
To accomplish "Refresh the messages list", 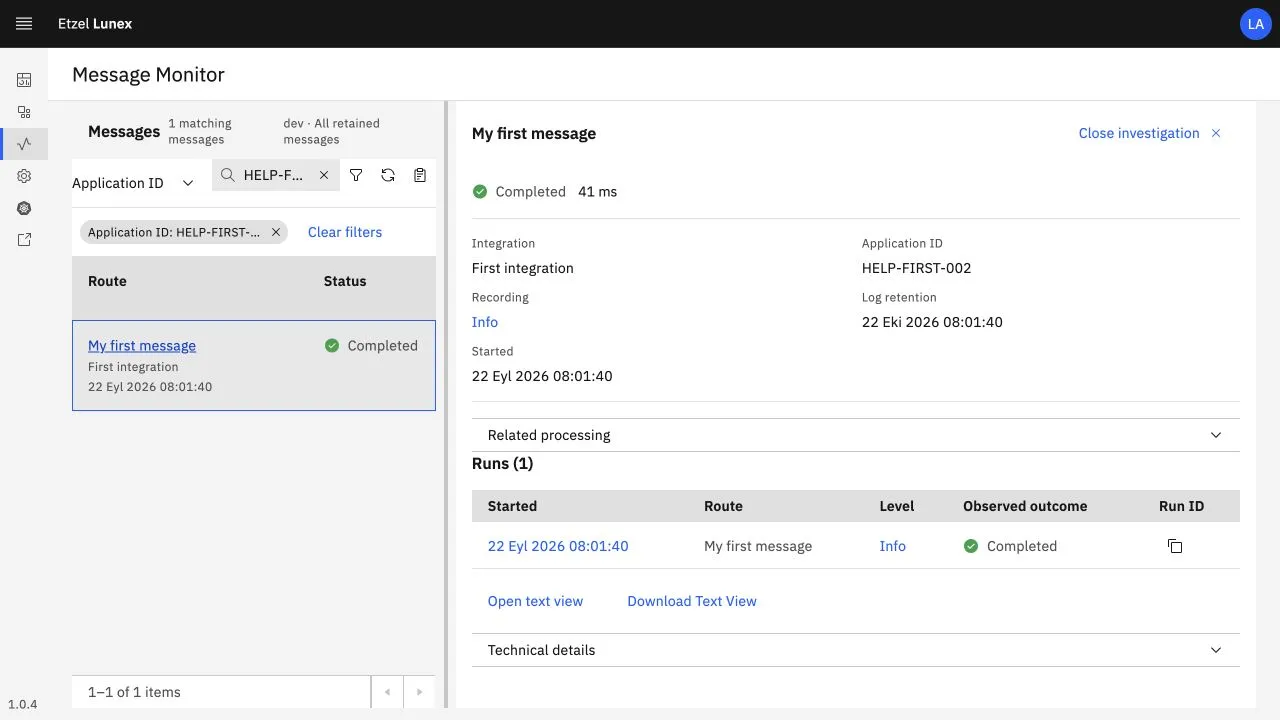I will 388,175.
